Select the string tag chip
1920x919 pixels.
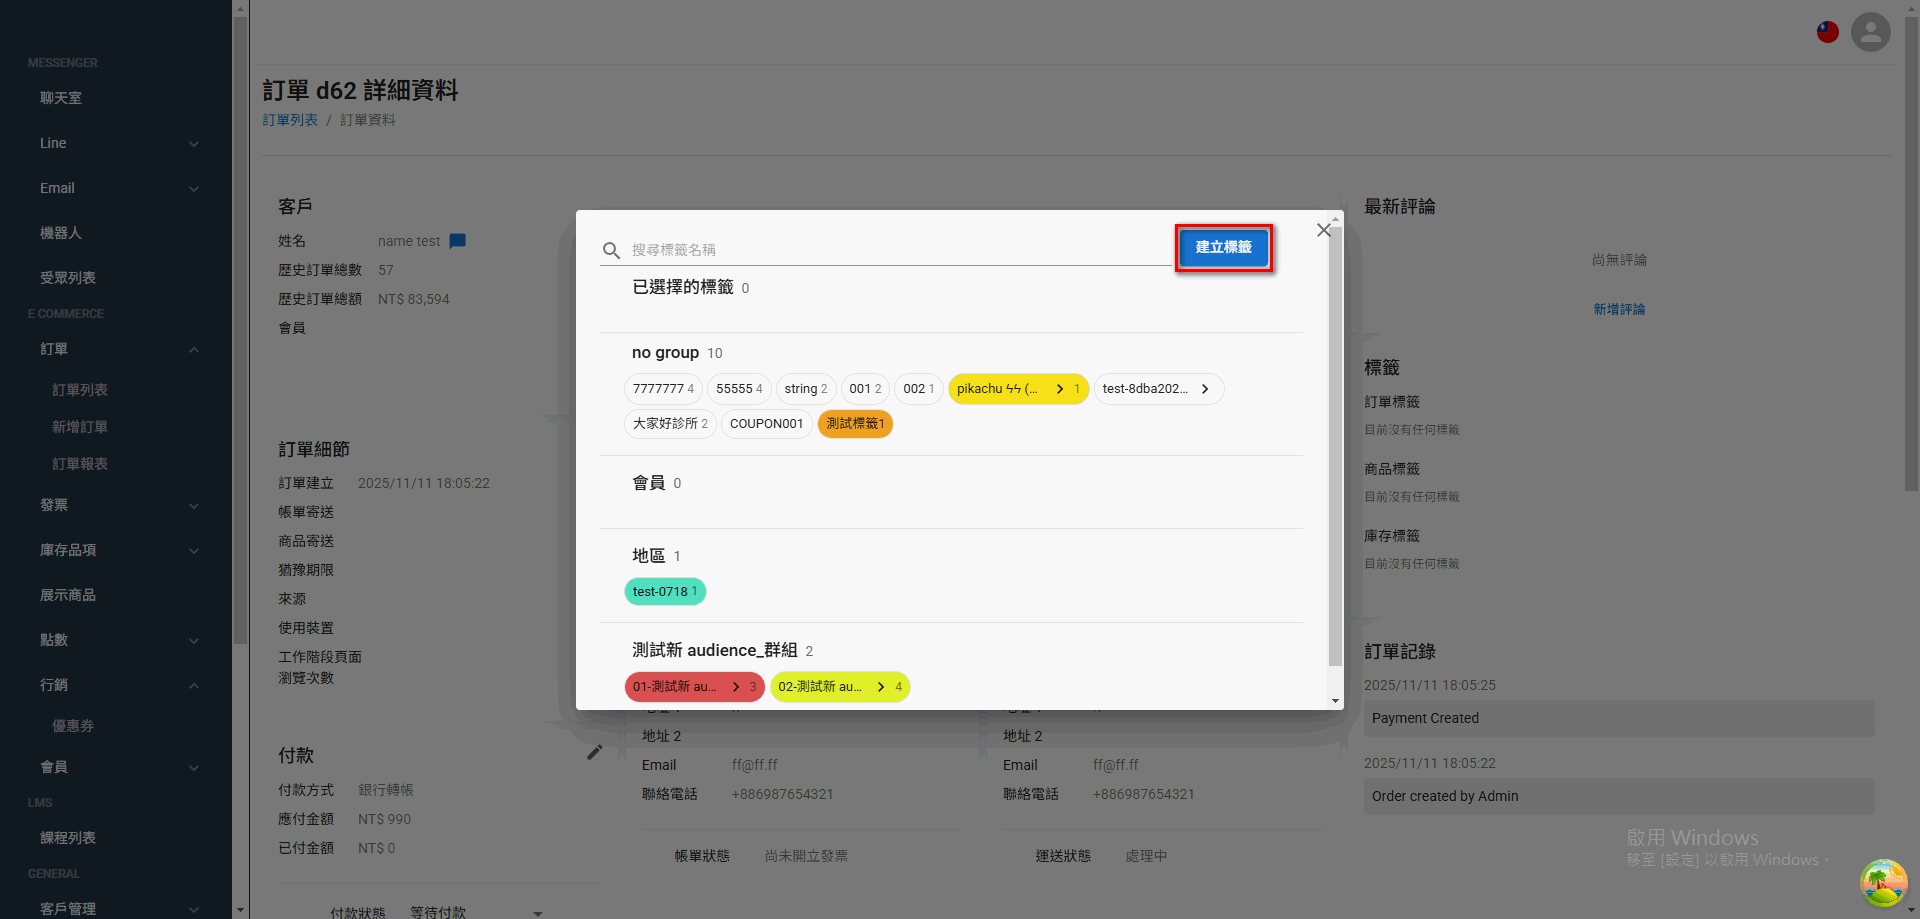tap(806, 389)
